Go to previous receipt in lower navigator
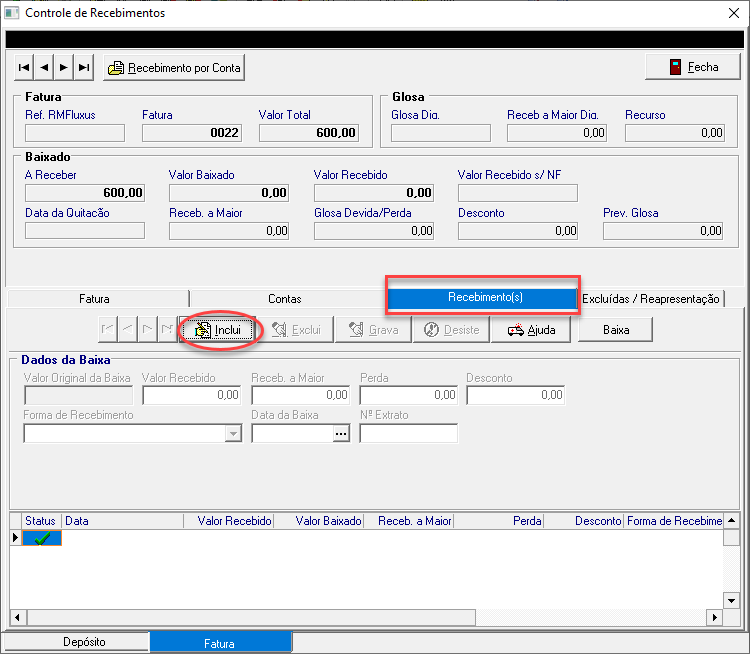This screenshot has height=654, width=750. click(x=128, y=329)
